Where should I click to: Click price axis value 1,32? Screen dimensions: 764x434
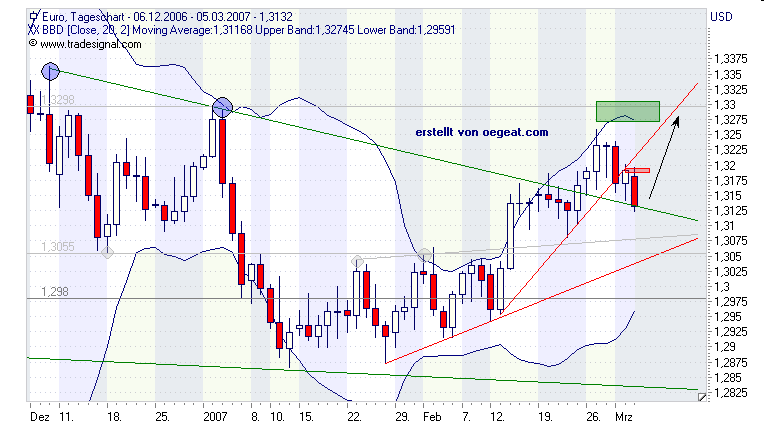(x=725, y=166)
